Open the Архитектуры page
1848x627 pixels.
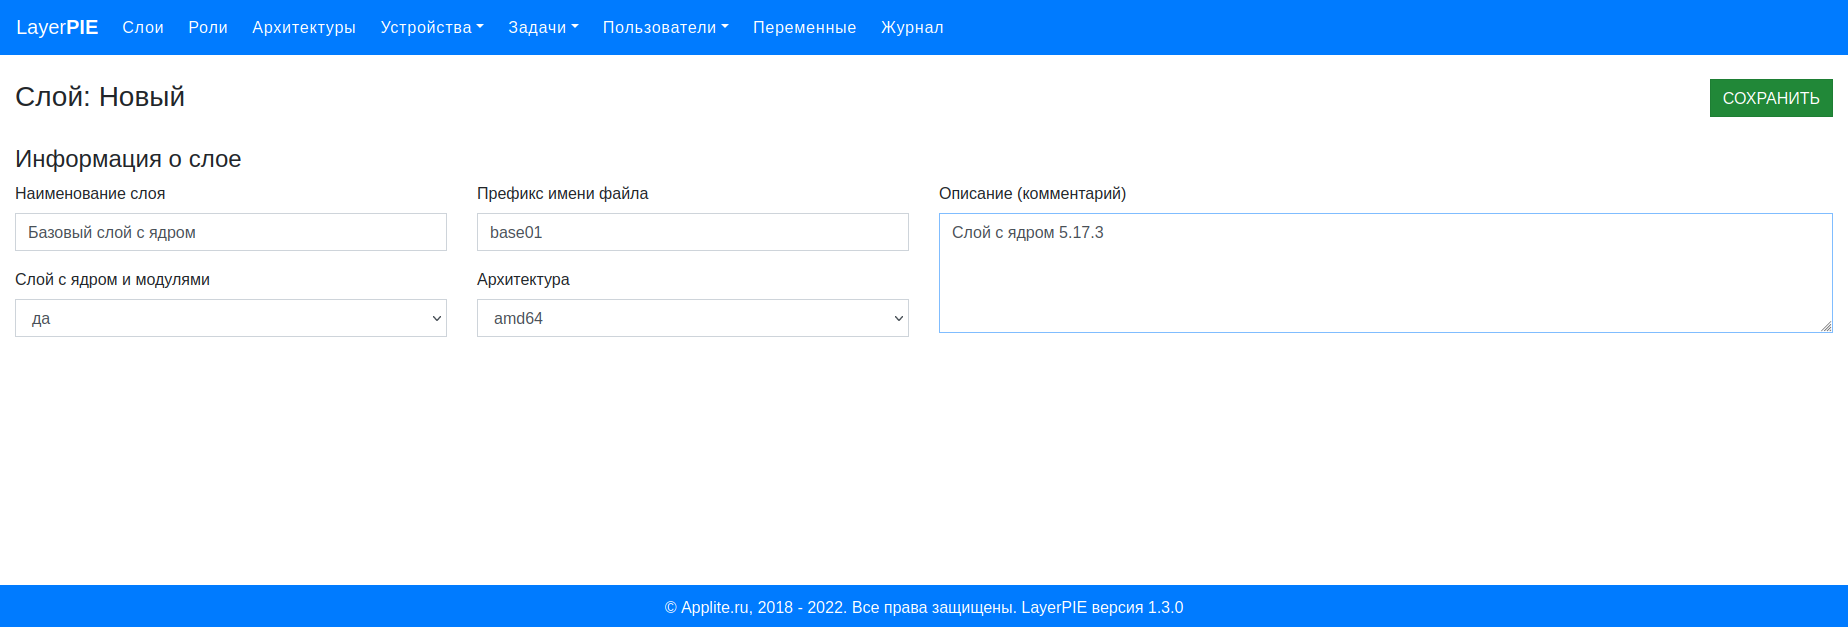click(304, 27)
